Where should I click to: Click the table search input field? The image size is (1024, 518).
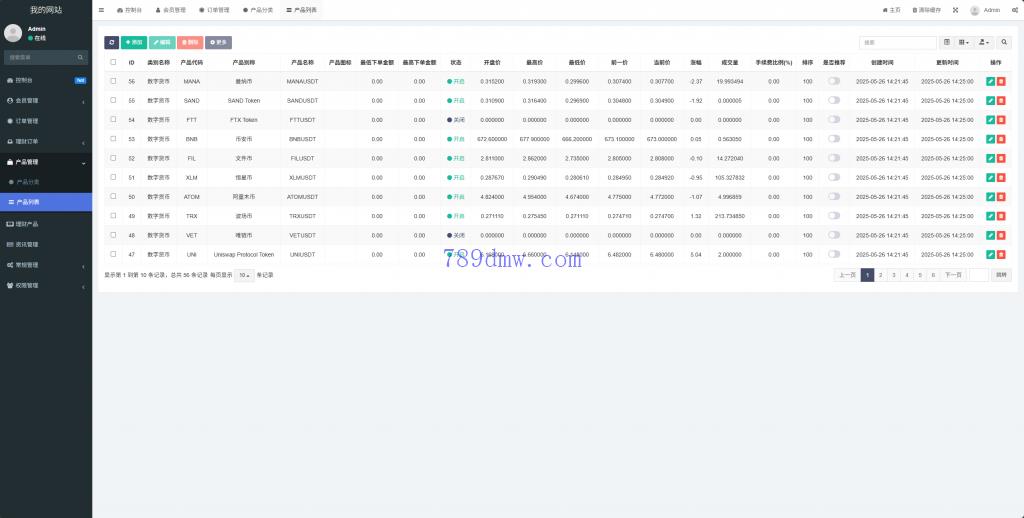click(897, 43)
